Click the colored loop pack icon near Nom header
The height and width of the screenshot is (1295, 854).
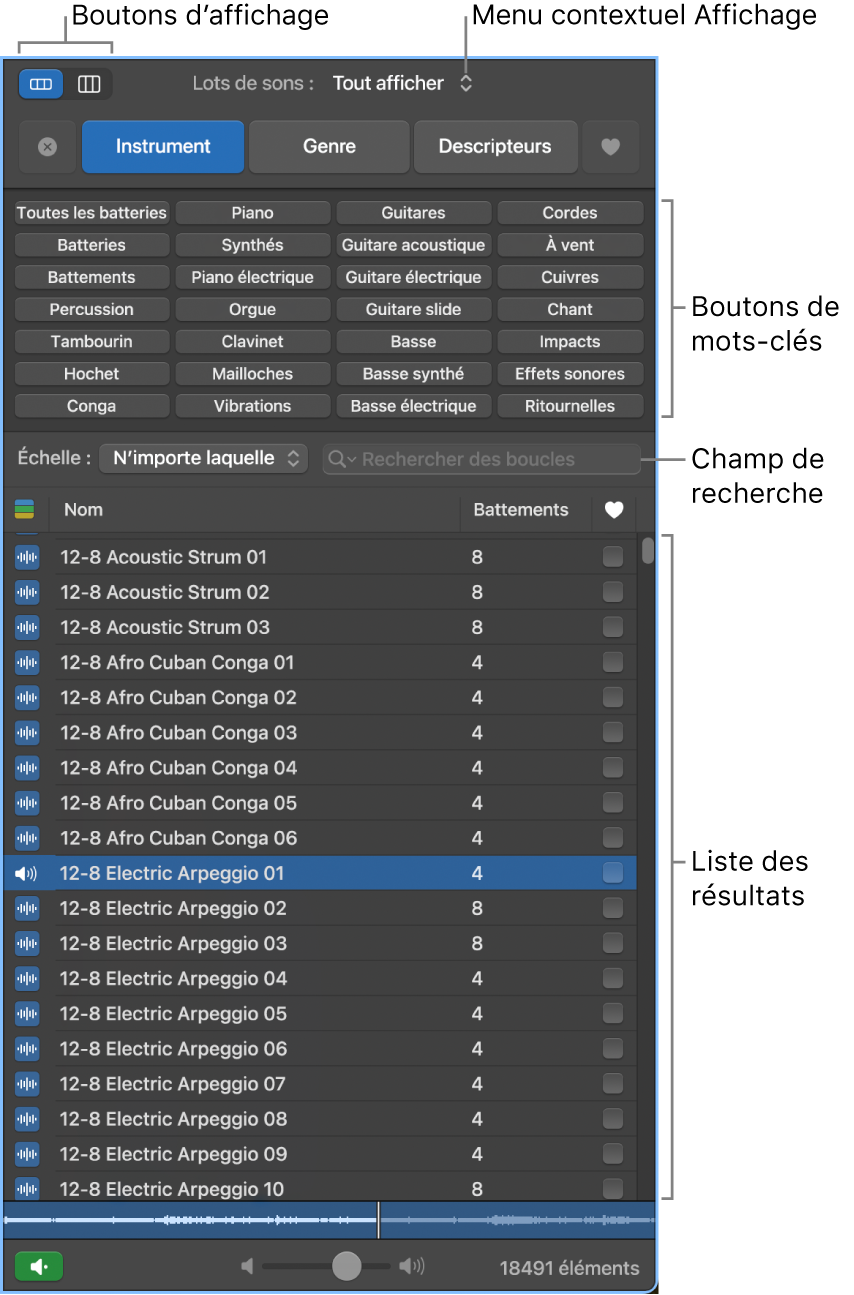25,510
